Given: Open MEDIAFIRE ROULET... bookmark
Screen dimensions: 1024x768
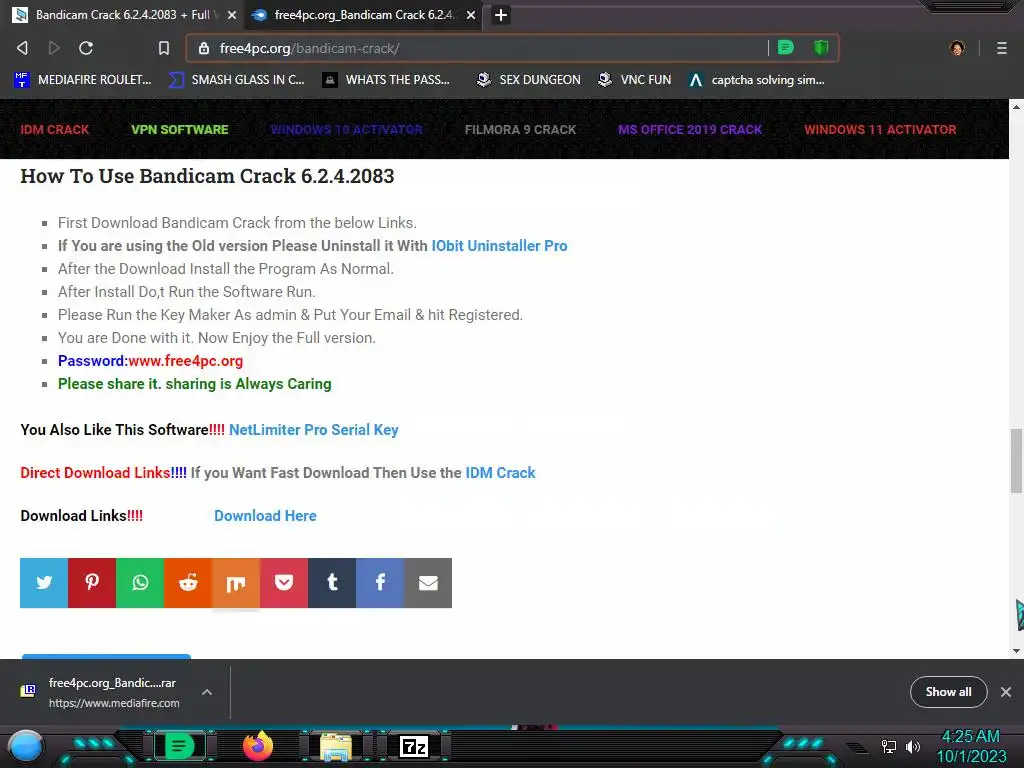Looking at the screenshot, I should pos(82,80).
